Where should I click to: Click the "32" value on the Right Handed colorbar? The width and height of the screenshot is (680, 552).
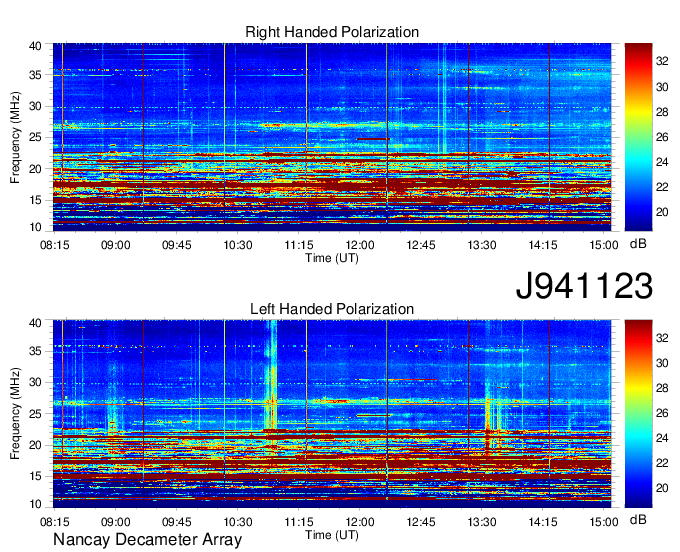[662, 62]
